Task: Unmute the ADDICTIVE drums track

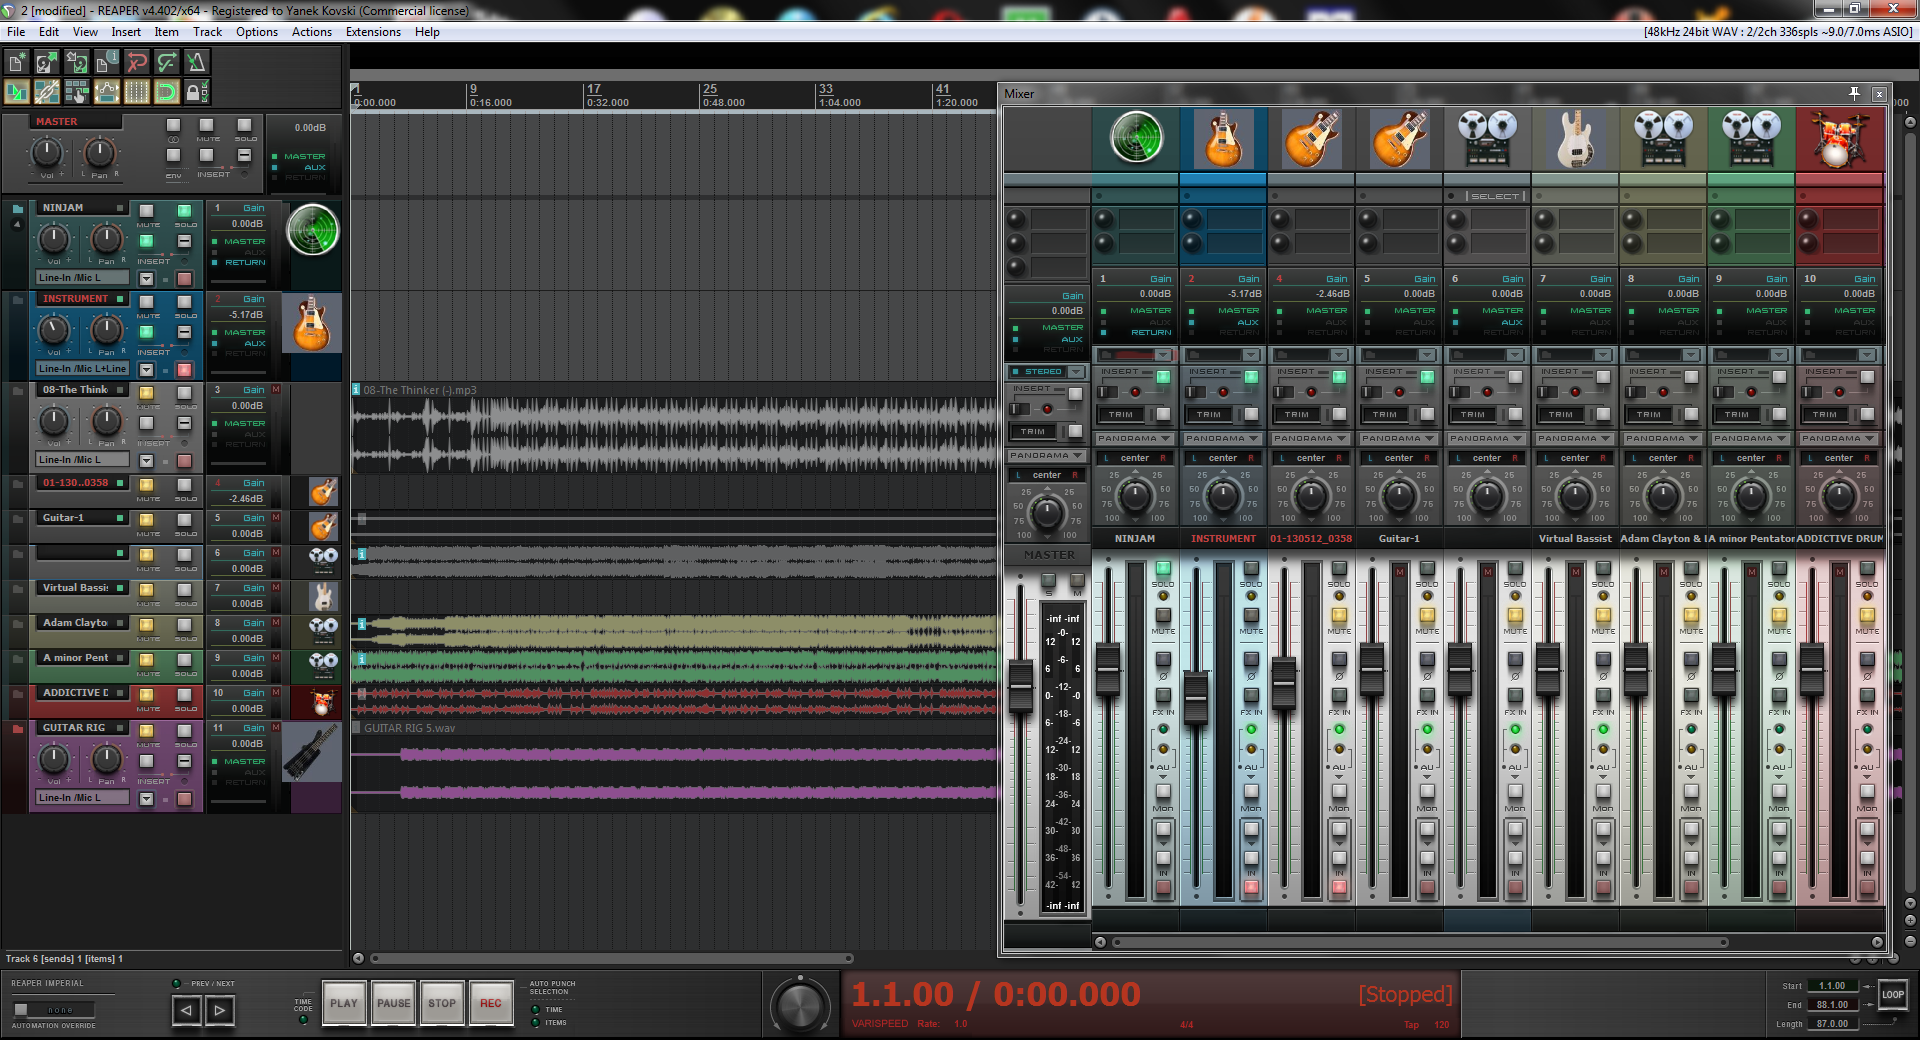Action: pos(147,695)
